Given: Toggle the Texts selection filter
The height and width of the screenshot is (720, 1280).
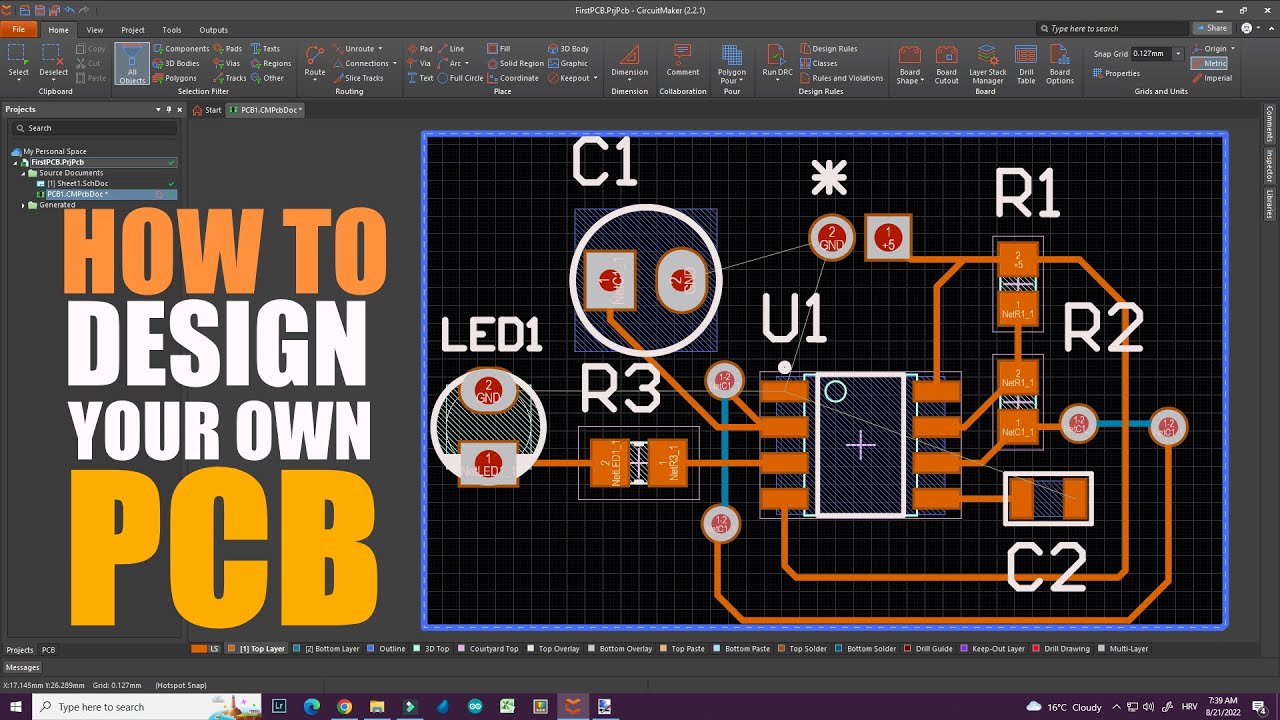Looking at the screenshot, I should point(265,48).
